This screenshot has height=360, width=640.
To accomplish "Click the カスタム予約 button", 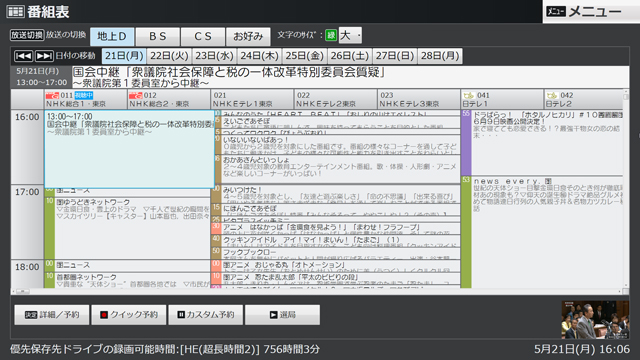I will click(x=206, y=315).
